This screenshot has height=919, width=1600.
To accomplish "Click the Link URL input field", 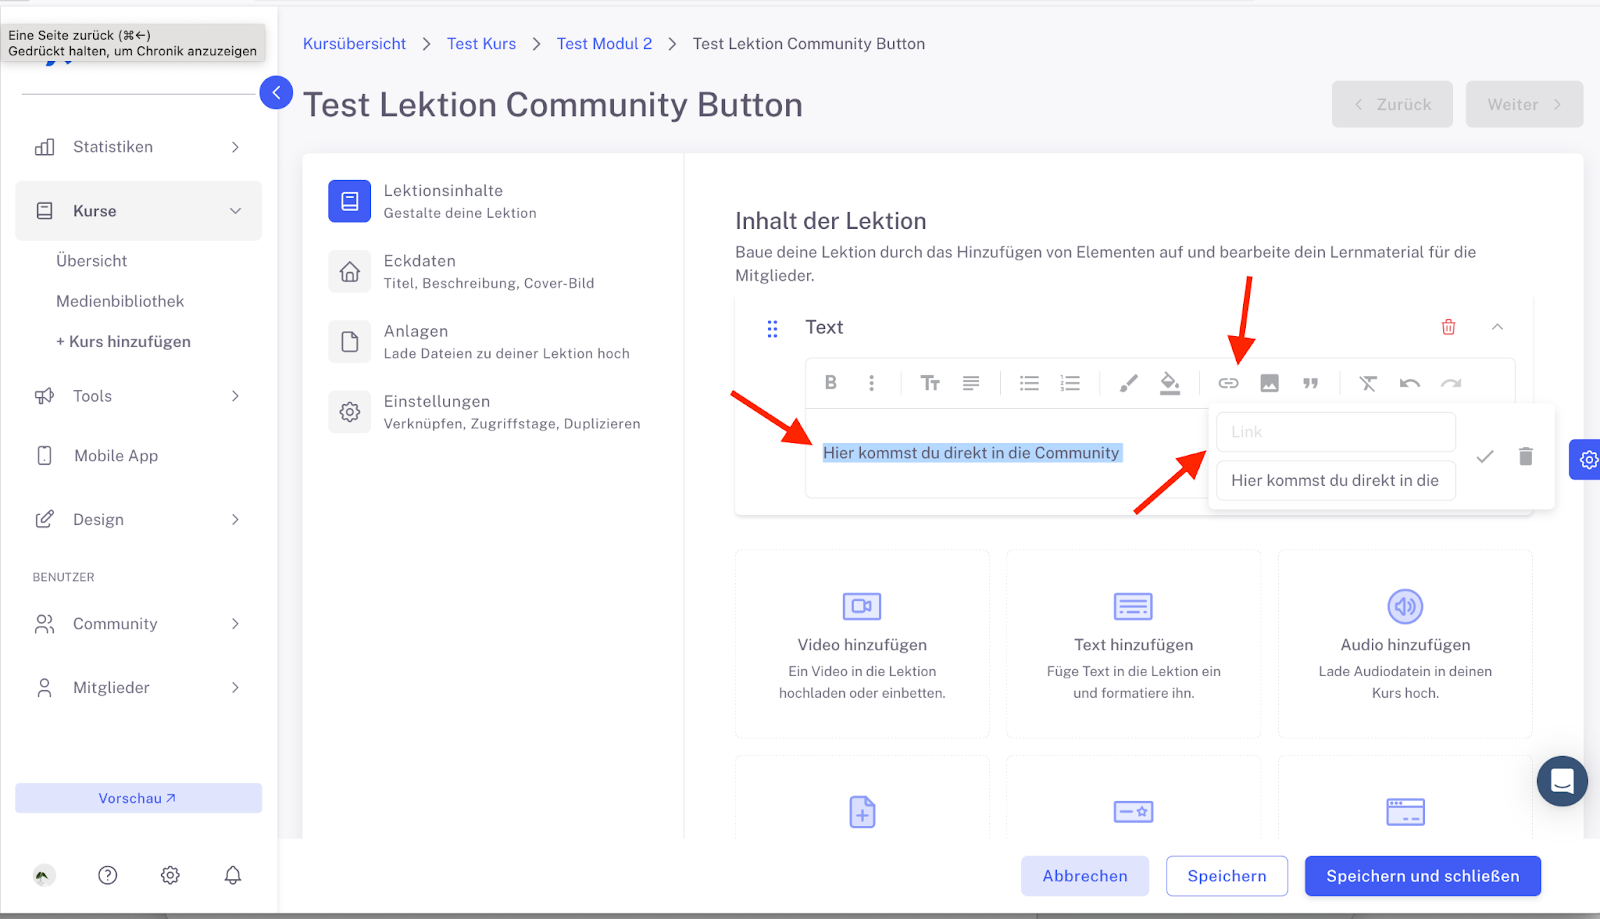I will coord(1336,432).
